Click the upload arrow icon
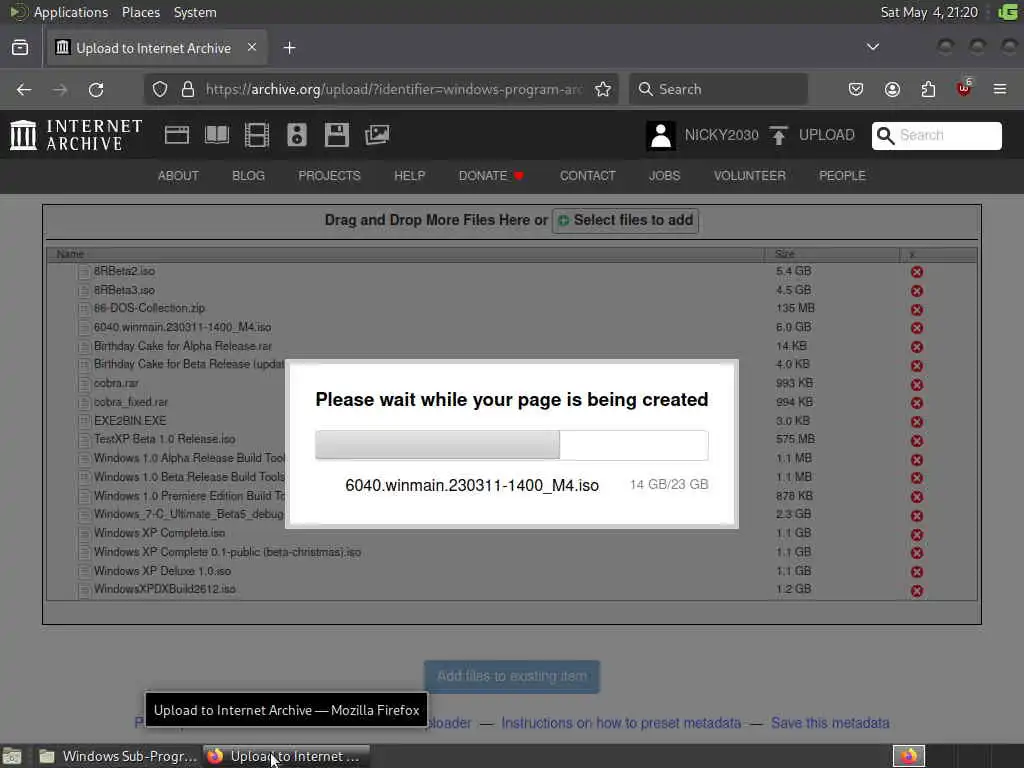This screenshot has height=768, width=1024. click(x=778, y=135)
